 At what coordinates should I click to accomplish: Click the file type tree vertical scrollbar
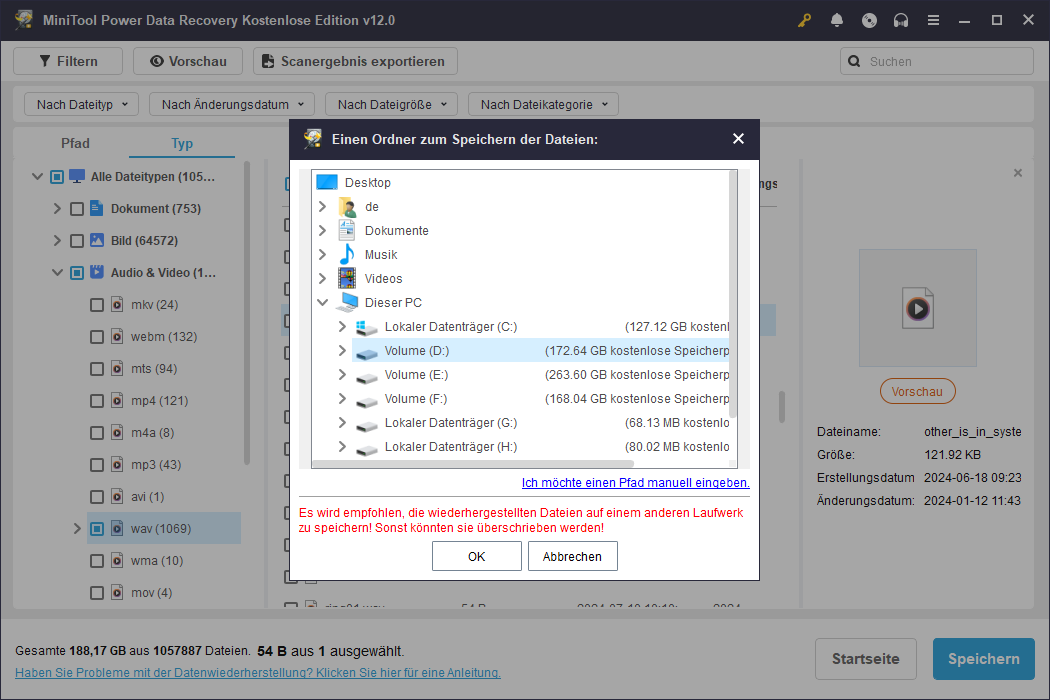pos(246,313)
